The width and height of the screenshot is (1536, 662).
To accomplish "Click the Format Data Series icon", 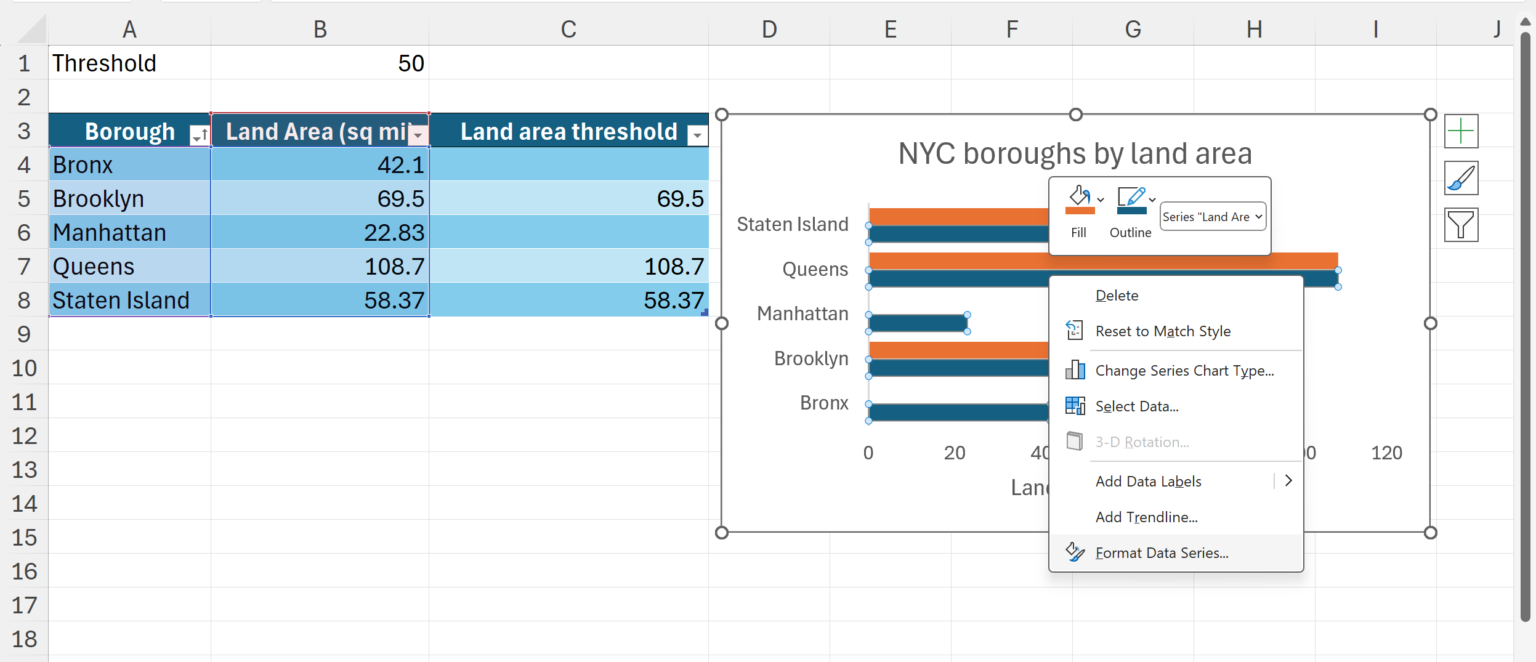I will (1075, 552).
